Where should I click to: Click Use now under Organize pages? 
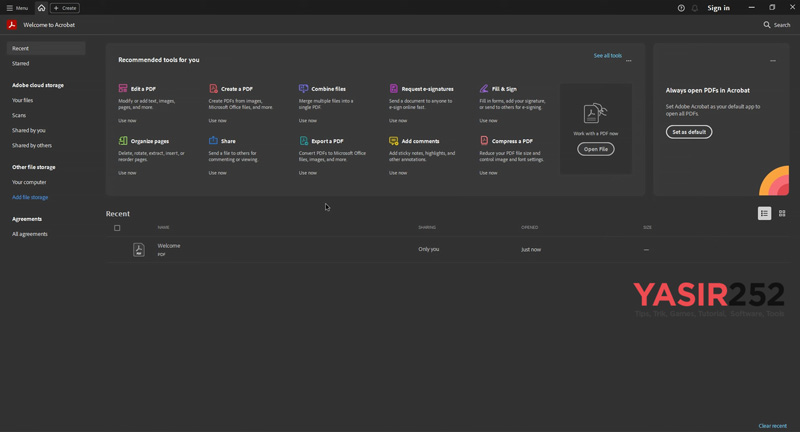click(127, 173)
